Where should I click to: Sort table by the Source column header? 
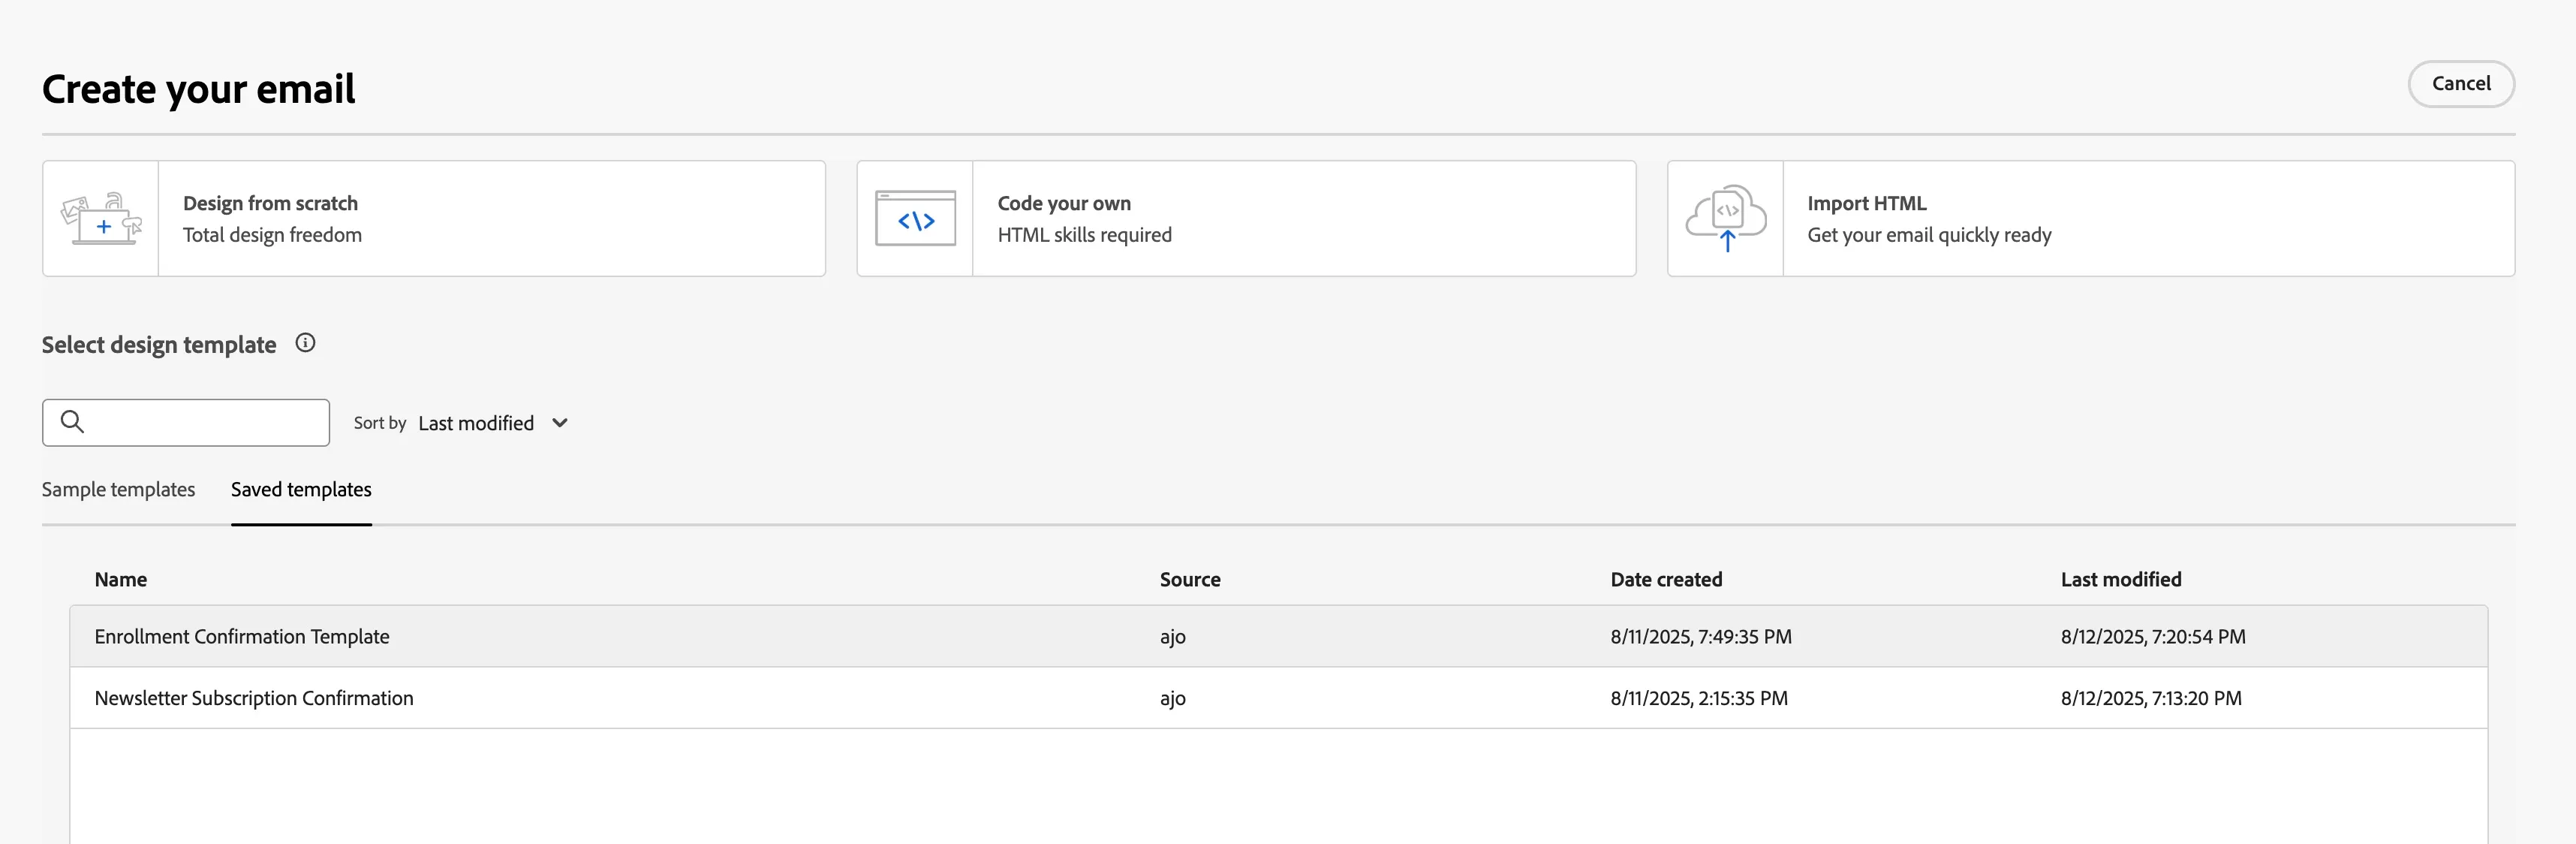(1190, 579)
